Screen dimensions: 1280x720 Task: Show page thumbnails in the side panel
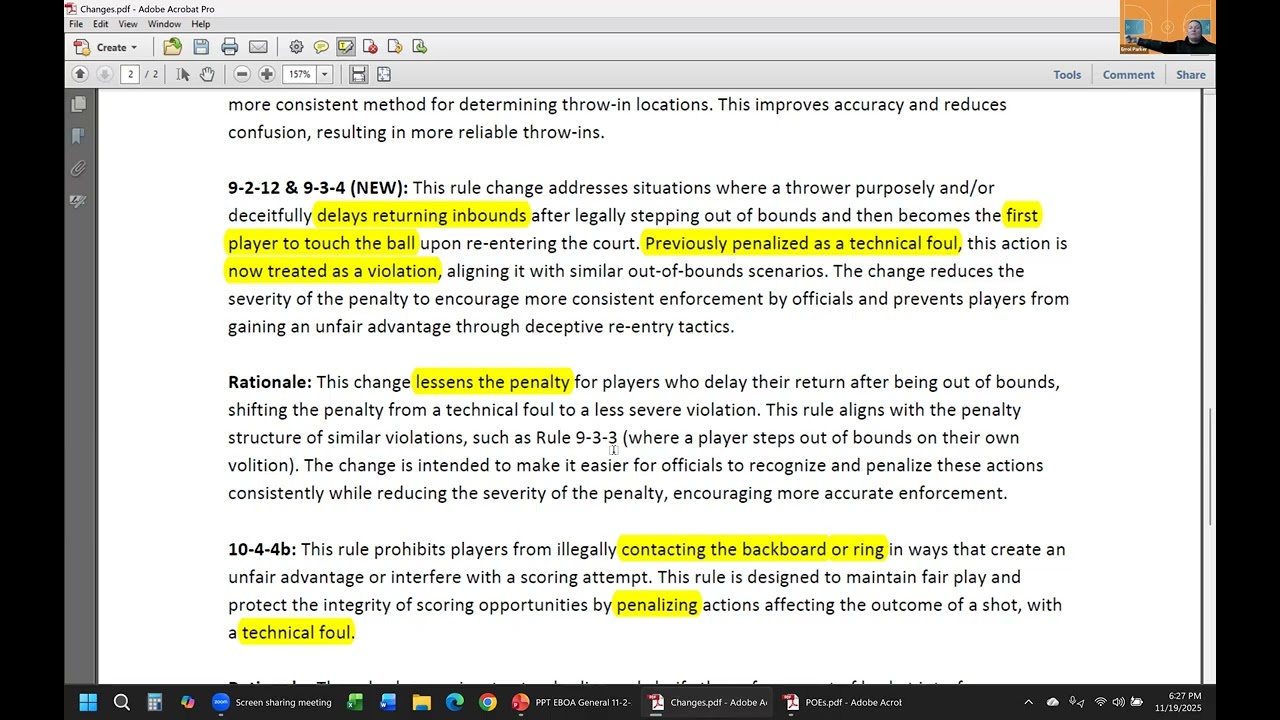(79, 104)
